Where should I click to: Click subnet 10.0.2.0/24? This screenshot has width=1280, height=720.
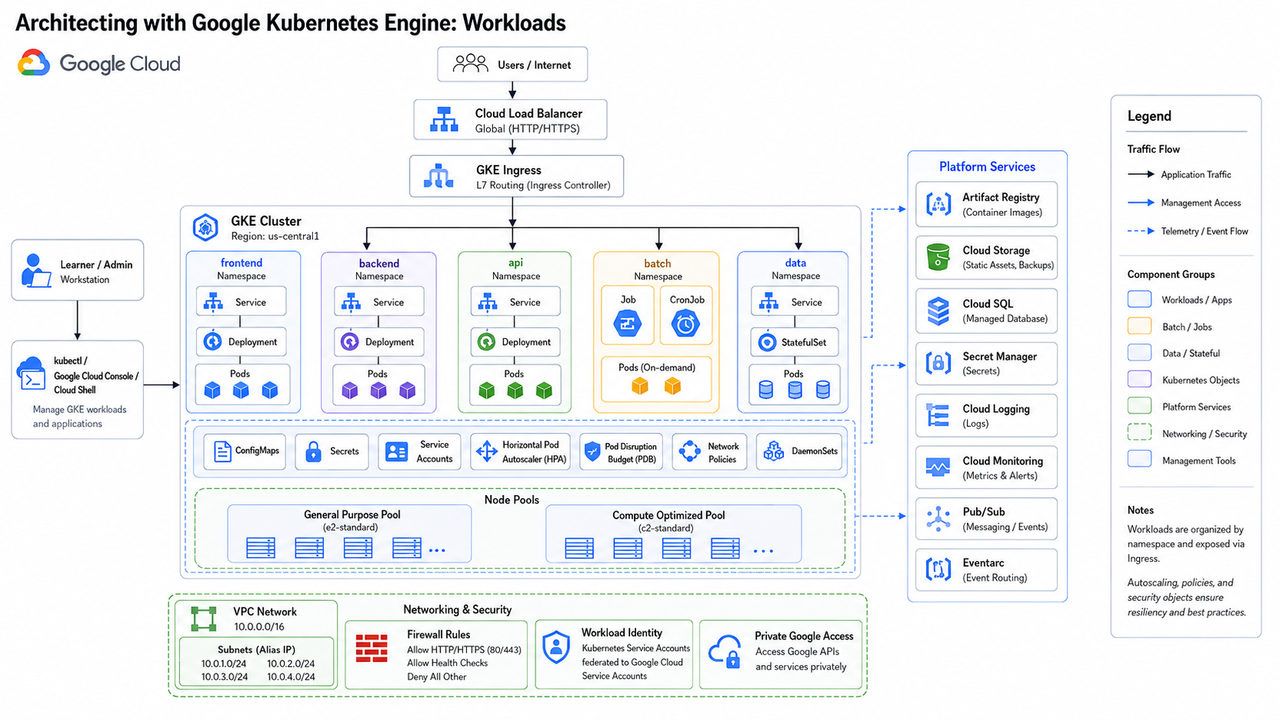tap(291, 663)
